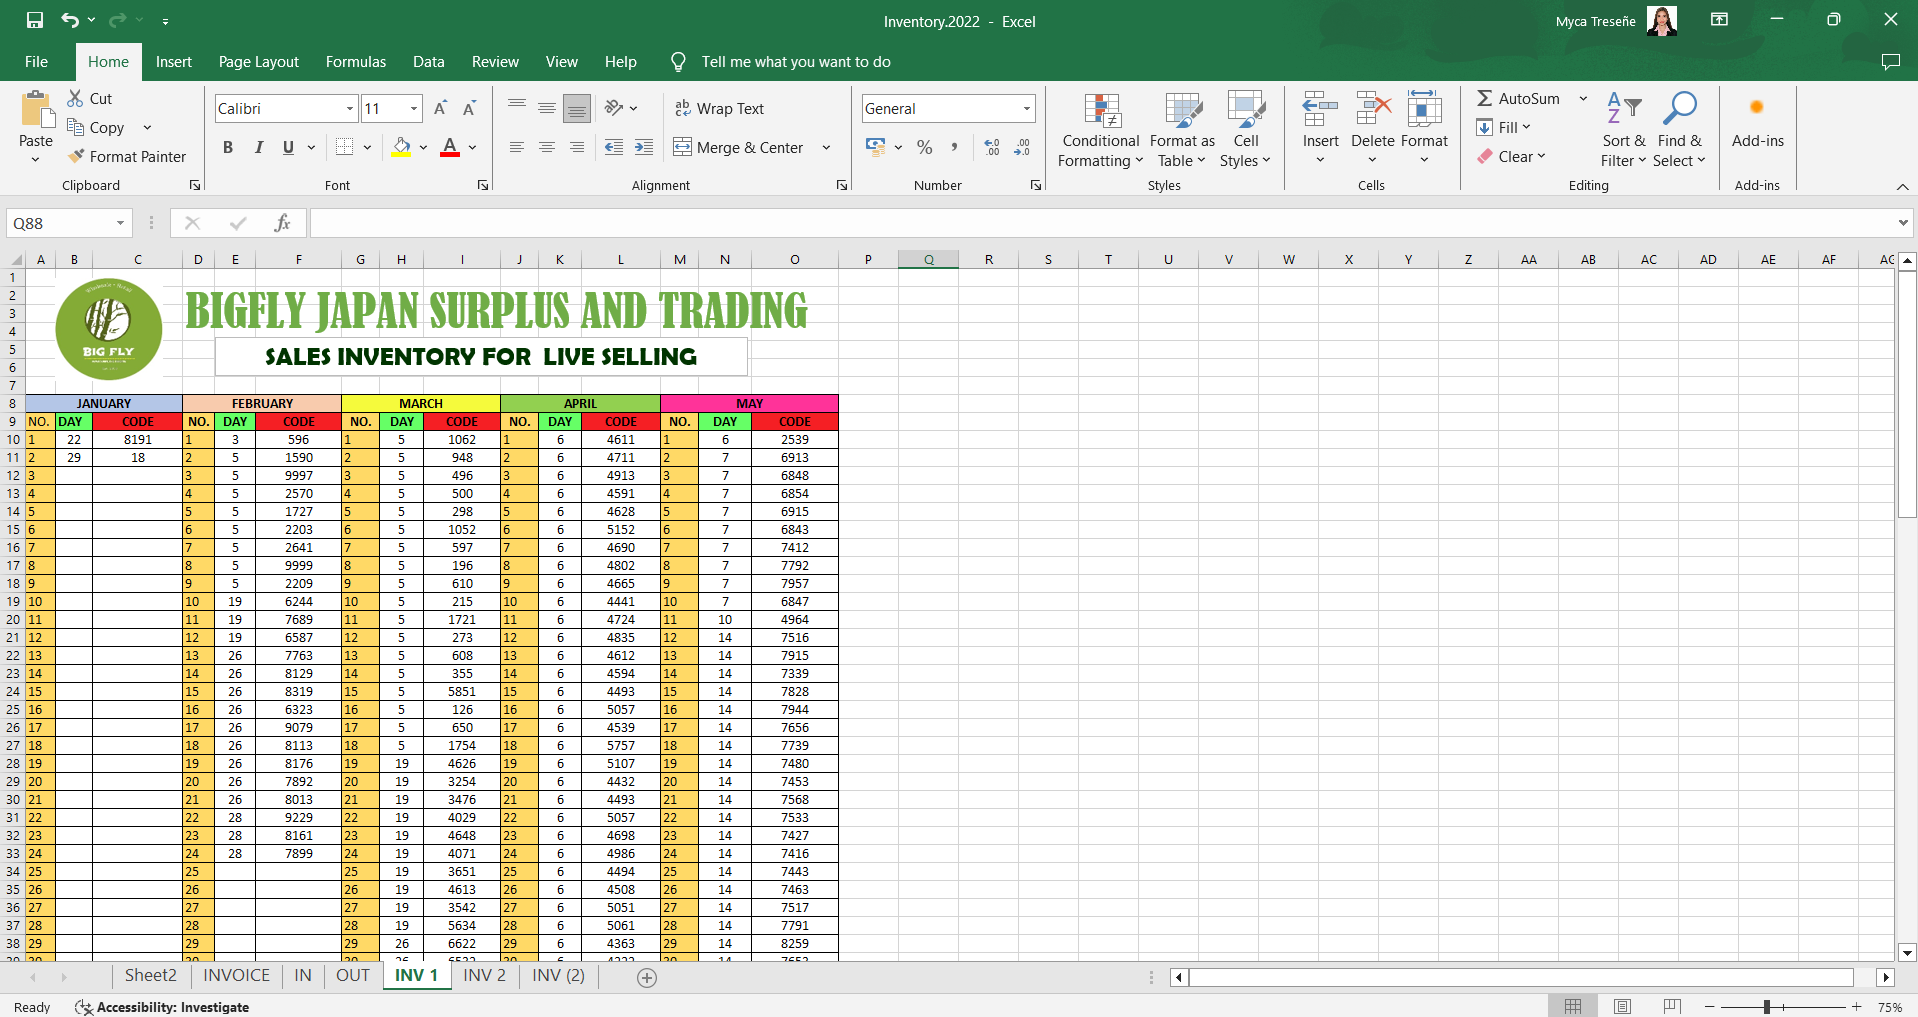
Task: Click the Select All corner triangle
Action: click(x=15, y=259)
